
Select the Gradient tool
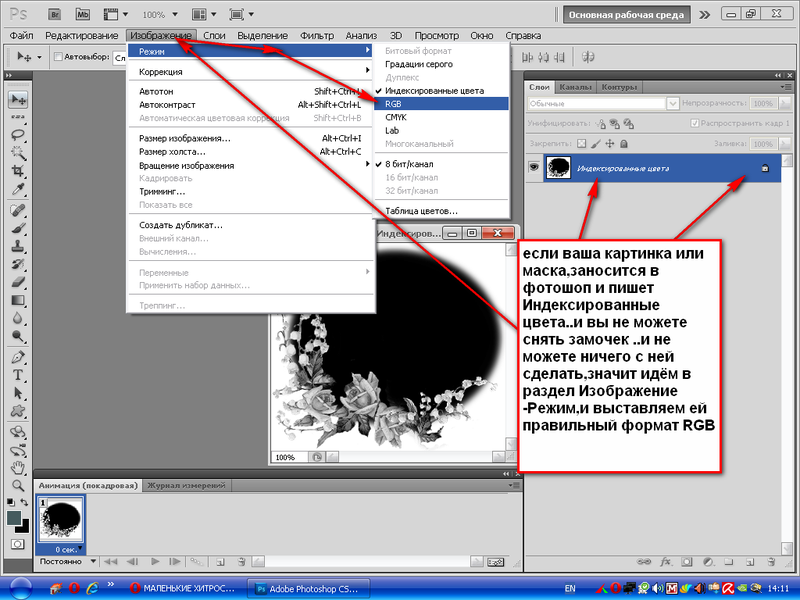point(18,300)
